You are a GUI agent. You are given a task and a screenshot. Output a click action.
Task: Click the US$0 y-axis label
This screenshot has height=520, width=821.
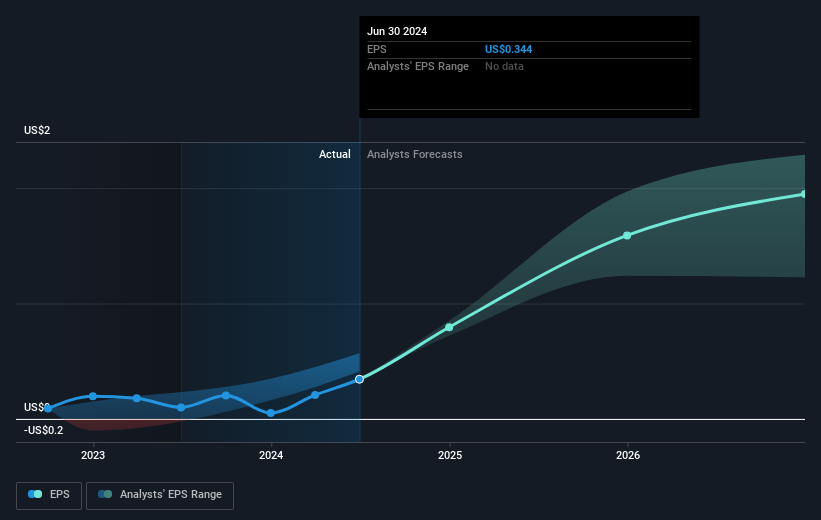pos(37,407)
